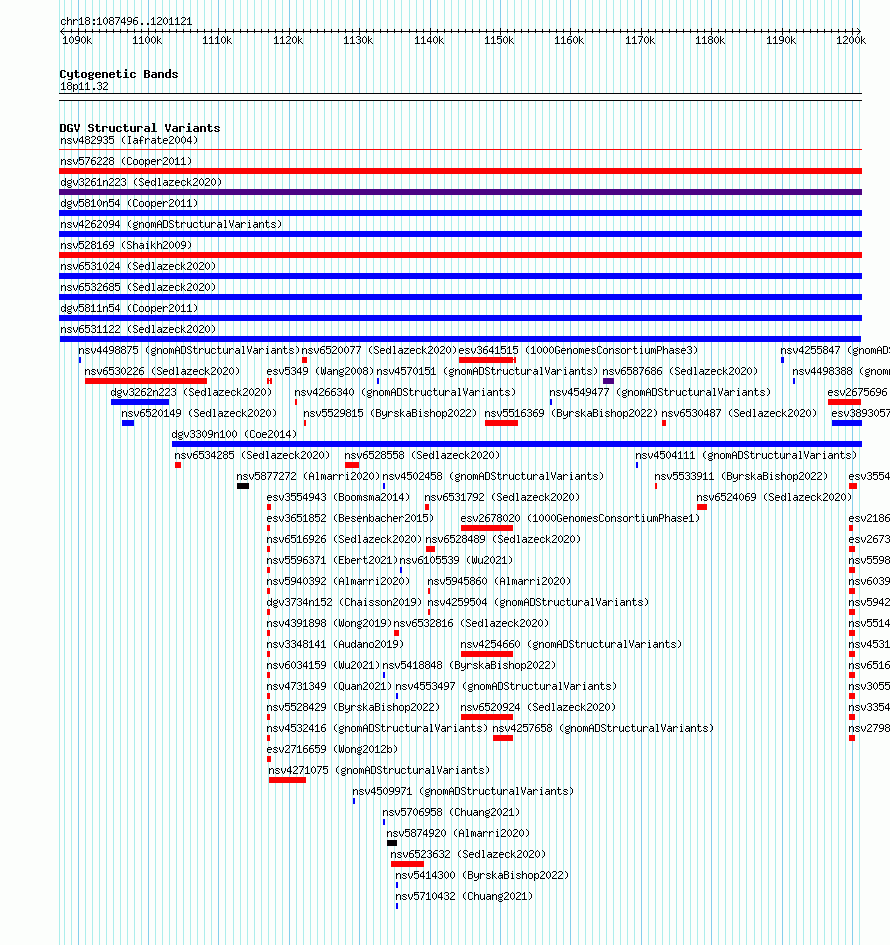Select nsv6520077 (Sedlazeck2020) label
Screen dimensions: 890x945
pyautogui.click(x=380, y=350)
